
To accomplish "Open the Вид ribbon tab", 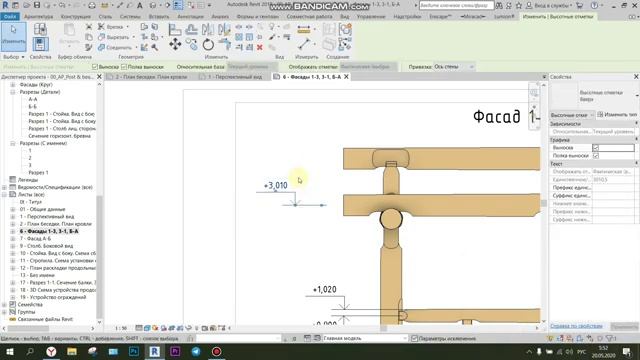I will (344, 16).
